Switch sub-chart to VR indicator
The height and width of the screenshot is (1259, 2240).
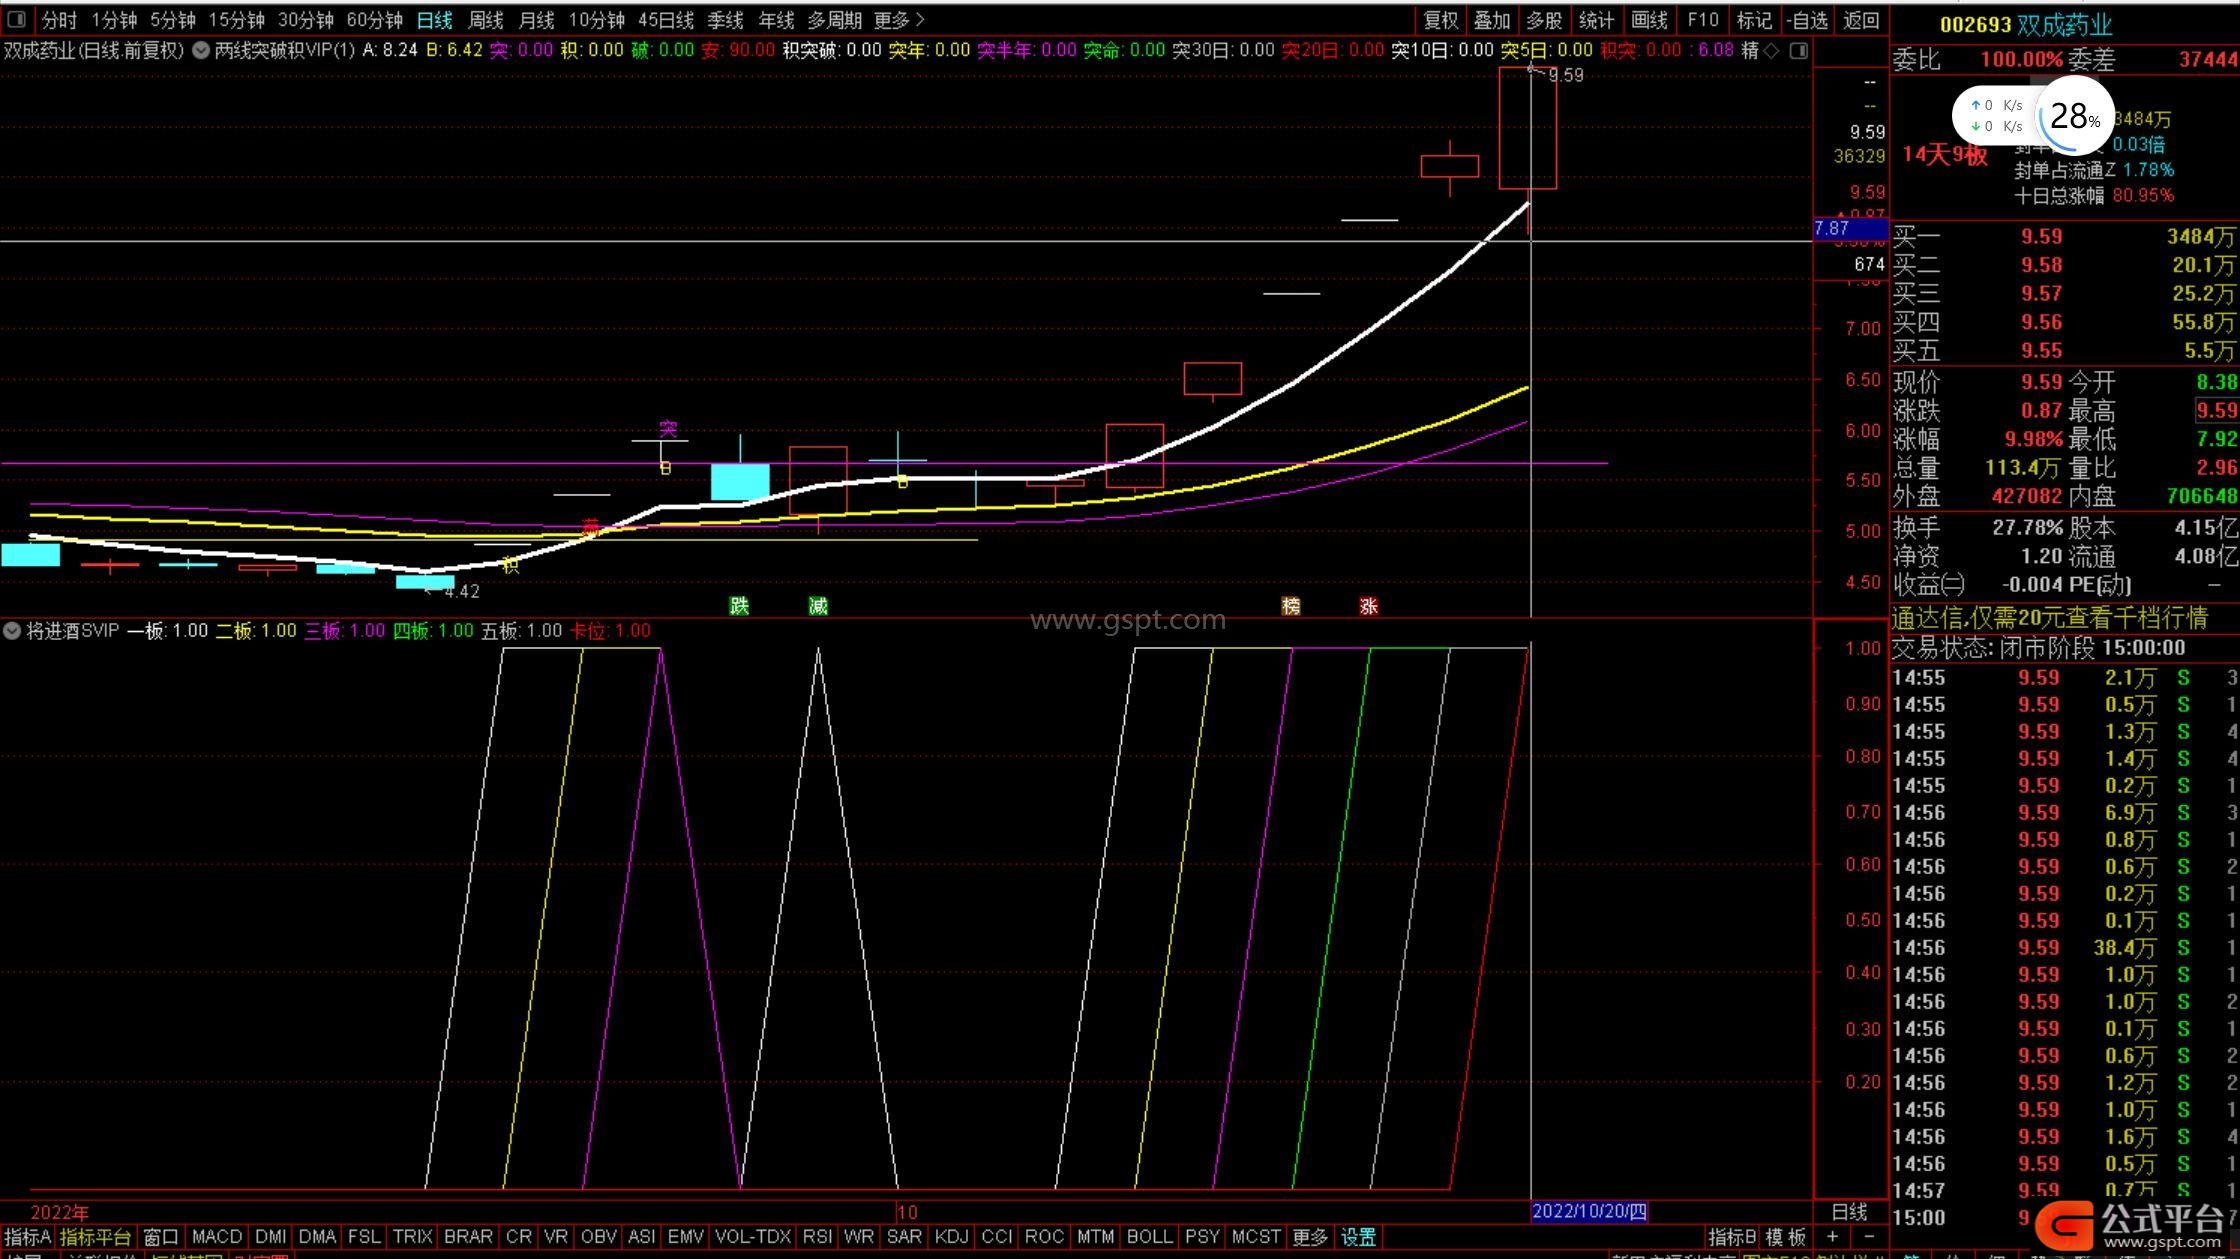click(556, 1237)
